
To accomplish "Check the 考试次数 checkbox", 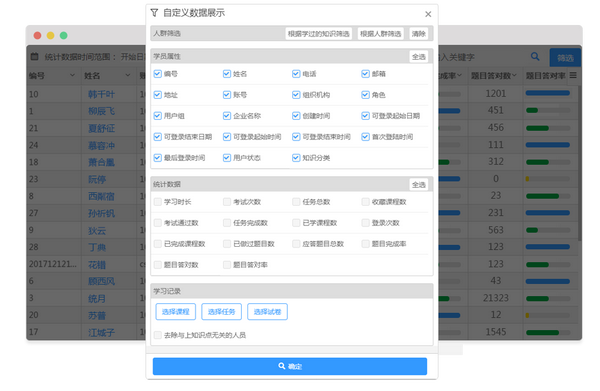I will (227, 202).
